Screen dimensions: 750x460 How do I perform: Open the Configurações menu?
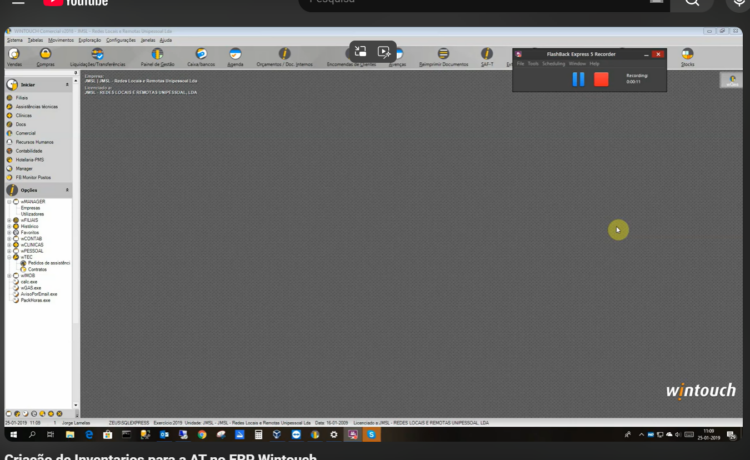tap(121, 40)
